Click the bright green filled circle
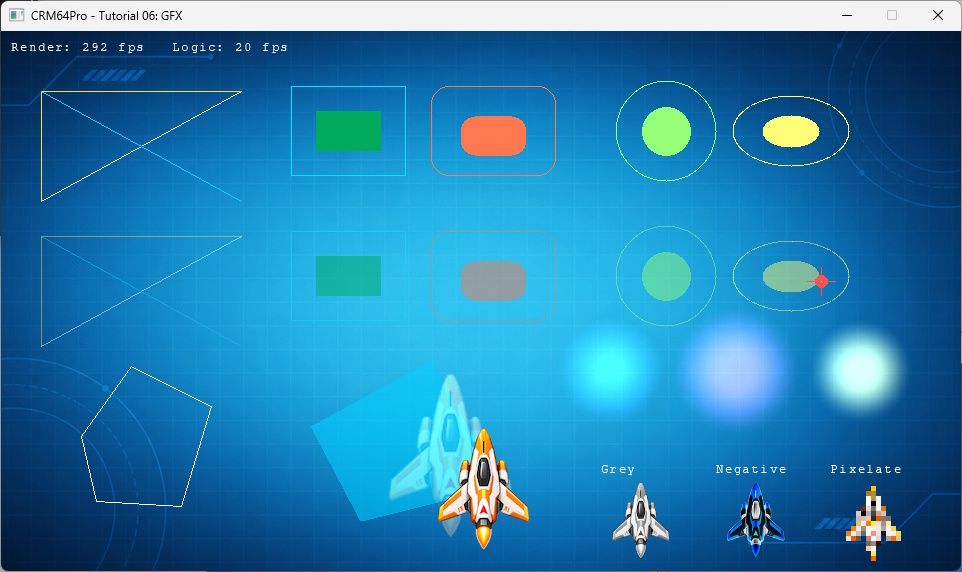 click(x=666, y=131)
